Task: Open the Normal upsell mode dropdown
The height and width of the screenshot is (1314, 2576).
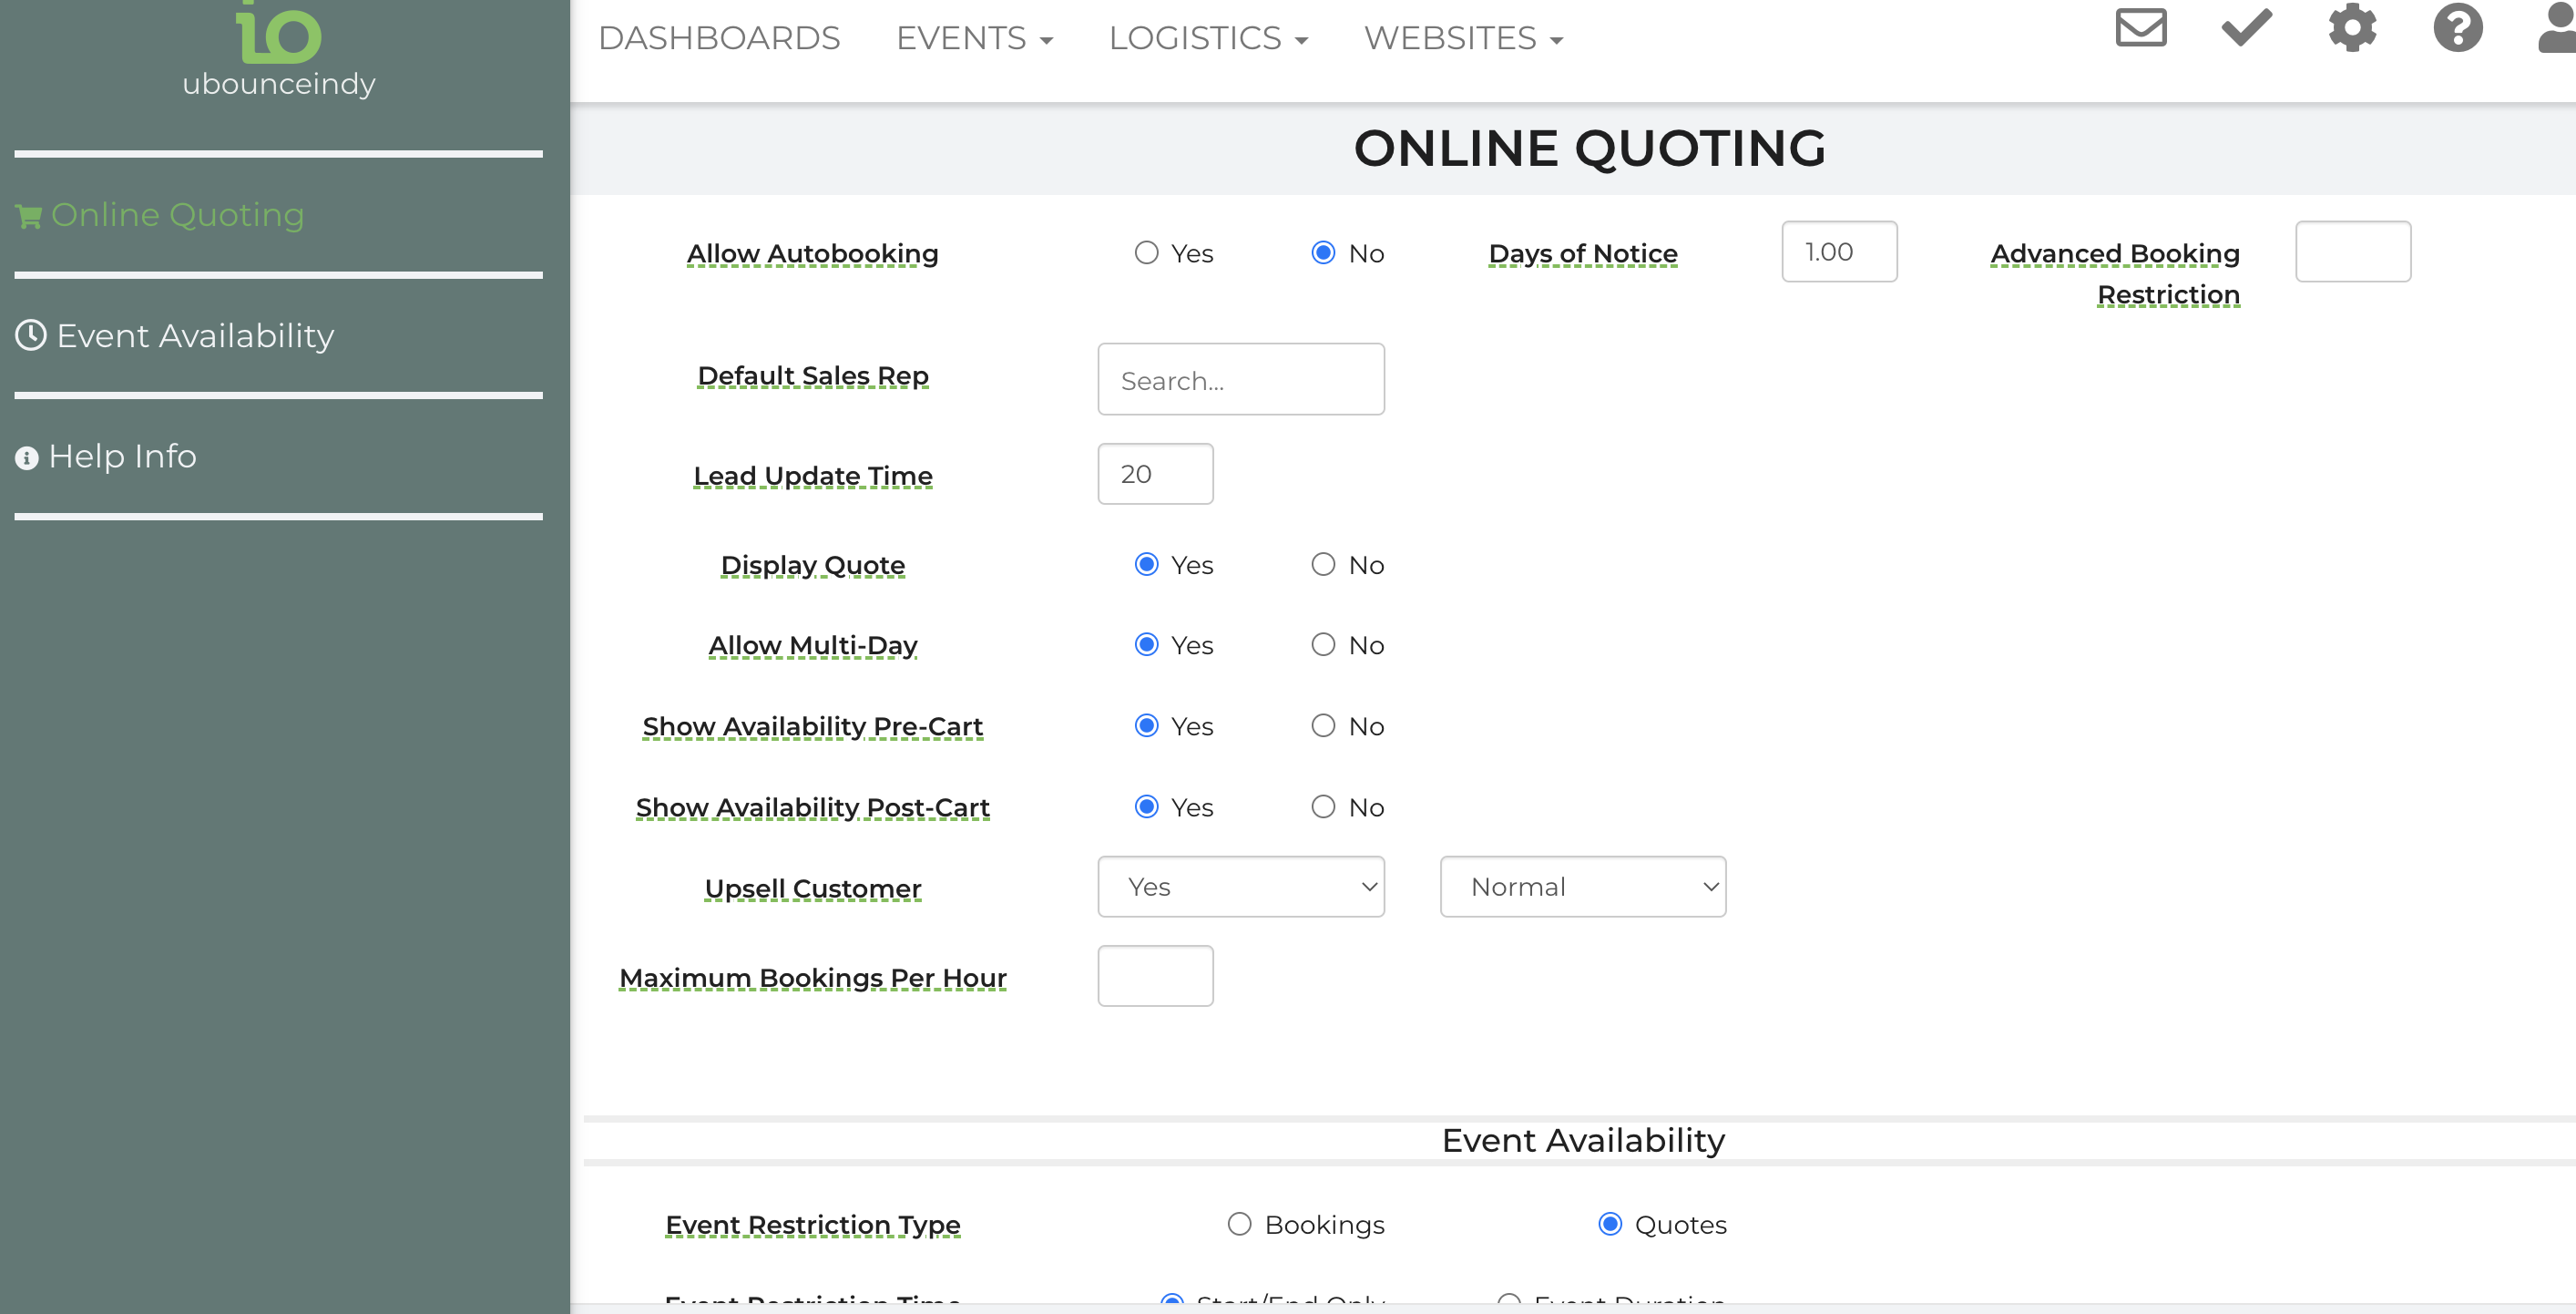Action: [x=1583, y=886]
